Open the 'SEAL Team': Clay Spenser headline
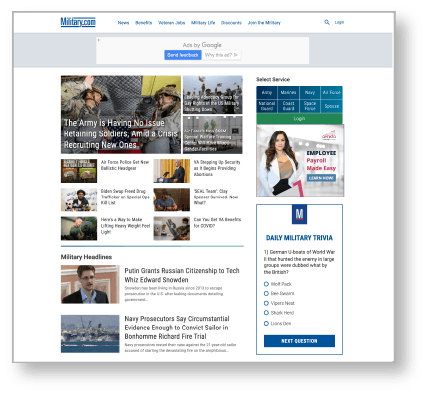The height and width of the screenshot is (394, 428). (x=216, y=197)
